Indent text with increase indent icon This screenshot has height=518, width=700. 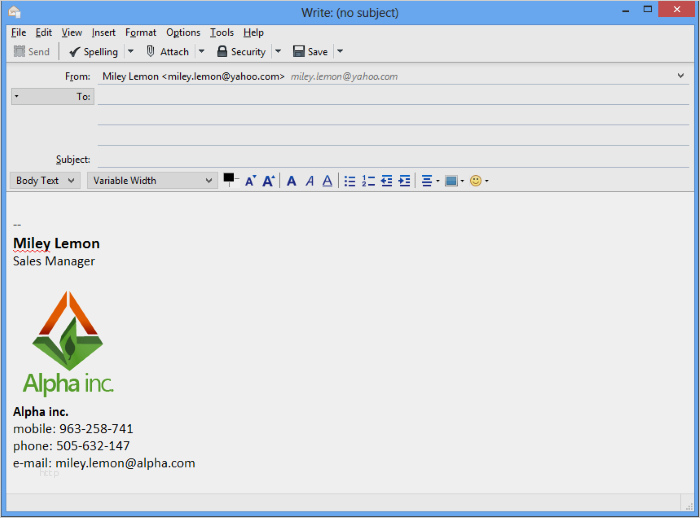[x=404, y=181]
